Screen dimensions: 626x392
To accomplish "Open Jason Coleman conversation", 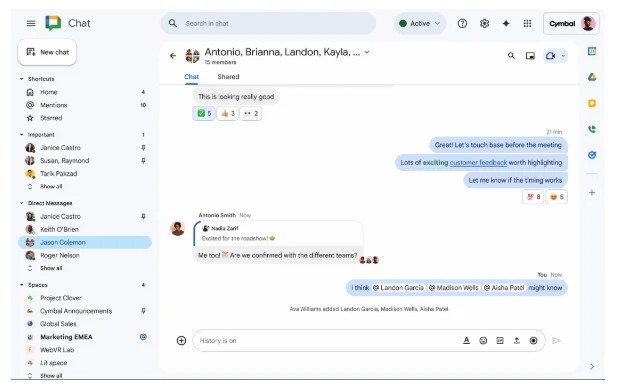I will coord(85,242).
